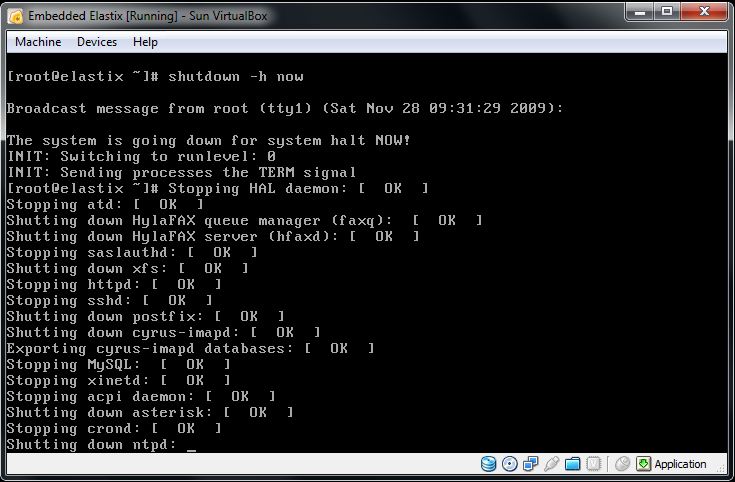
Task: Click the 'Stopping httpd' line
Action: (x=114, y=284)
